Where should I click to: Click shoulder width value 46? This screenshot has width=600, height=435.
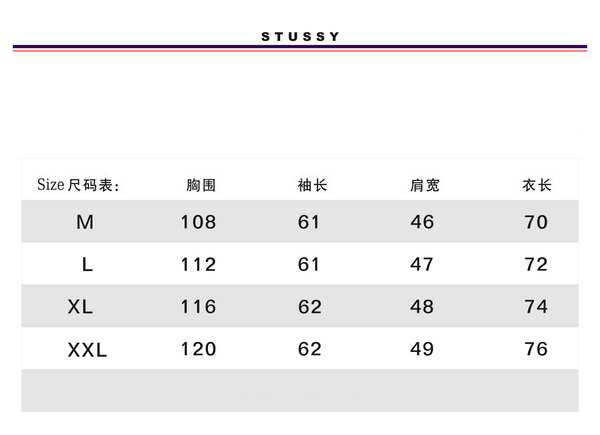(x=422, y=222)
